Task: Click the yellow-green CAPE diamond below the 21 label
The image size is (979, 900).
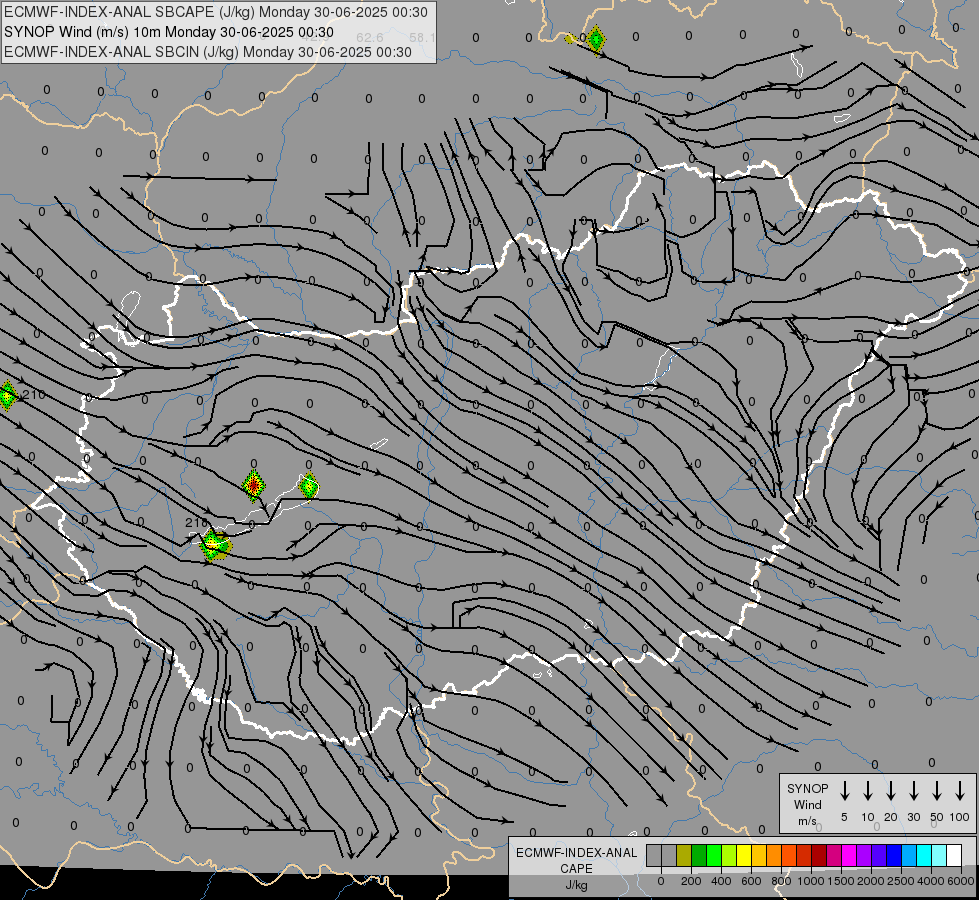Action: (214, 545)
